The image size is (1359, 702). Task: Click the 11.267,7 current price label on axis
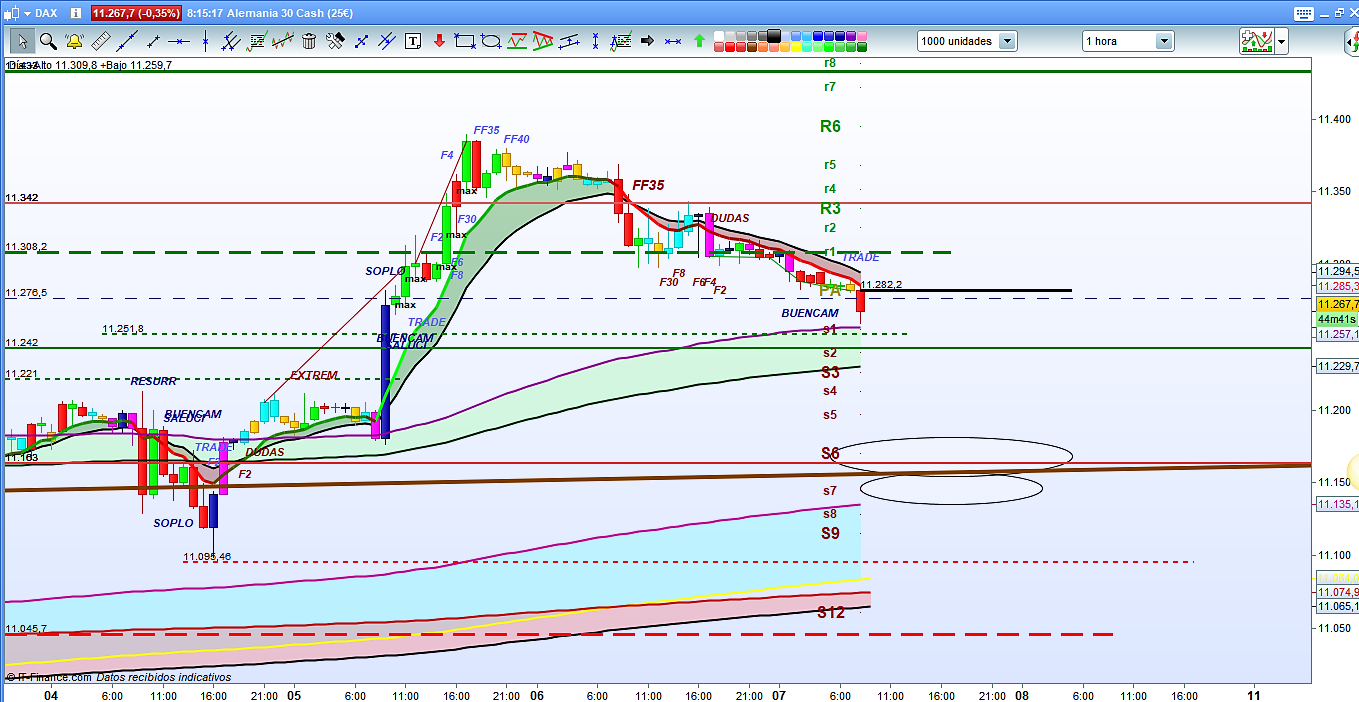point(1336,304)
